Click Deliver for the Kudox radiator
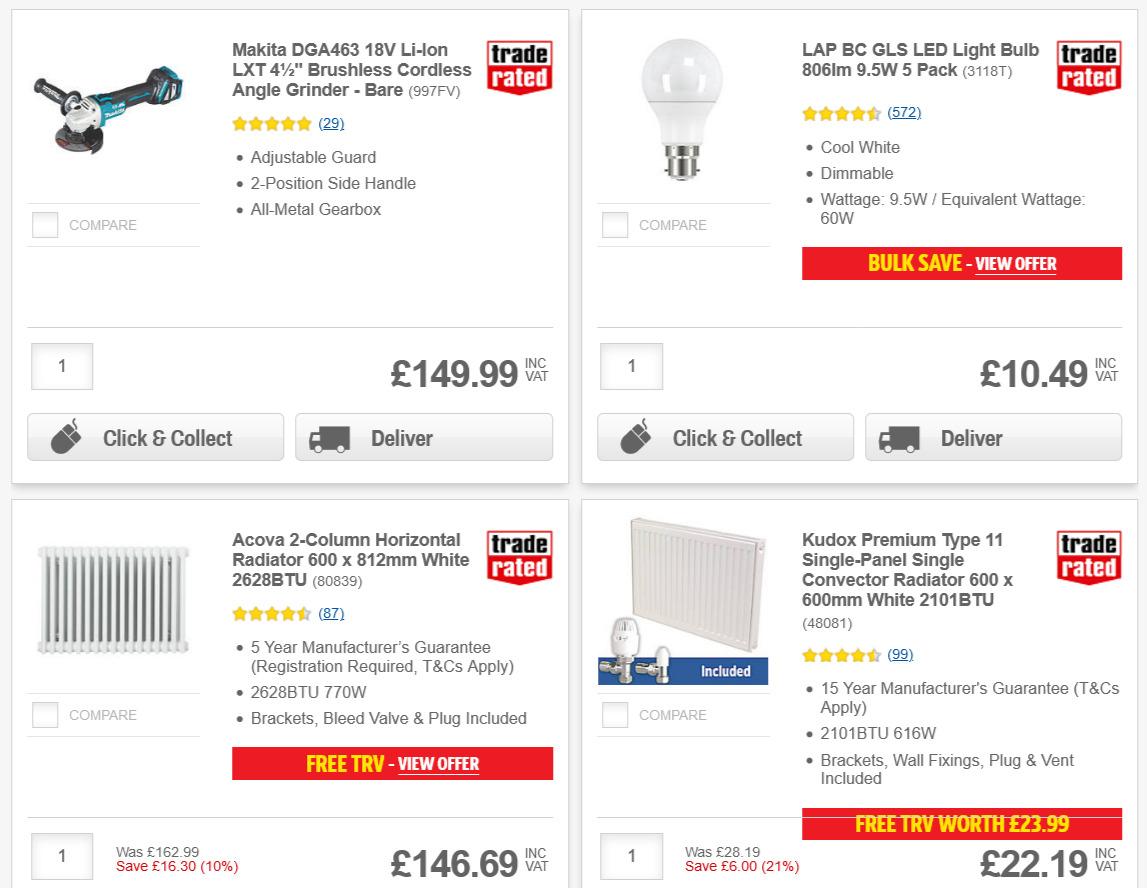 tap(993, 885)
